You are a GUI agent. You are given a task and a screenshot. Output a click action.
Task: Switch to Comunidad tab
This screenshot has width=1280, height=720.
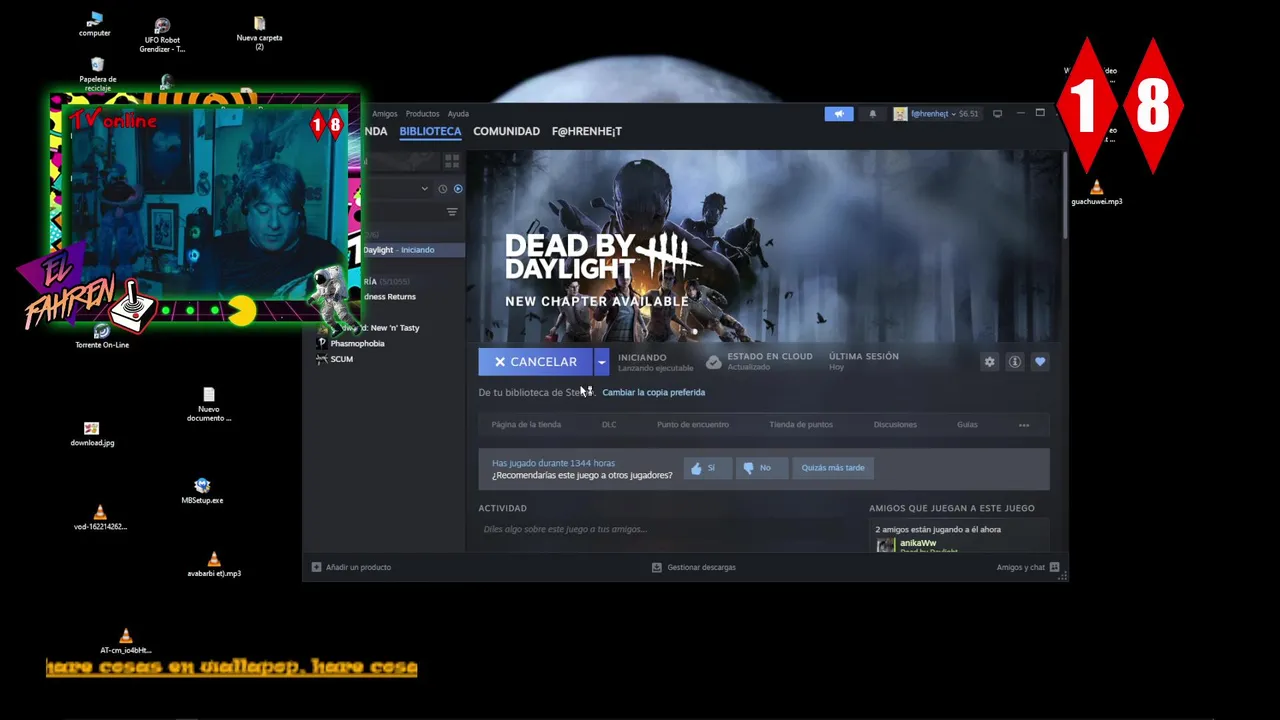coord(506,131)
